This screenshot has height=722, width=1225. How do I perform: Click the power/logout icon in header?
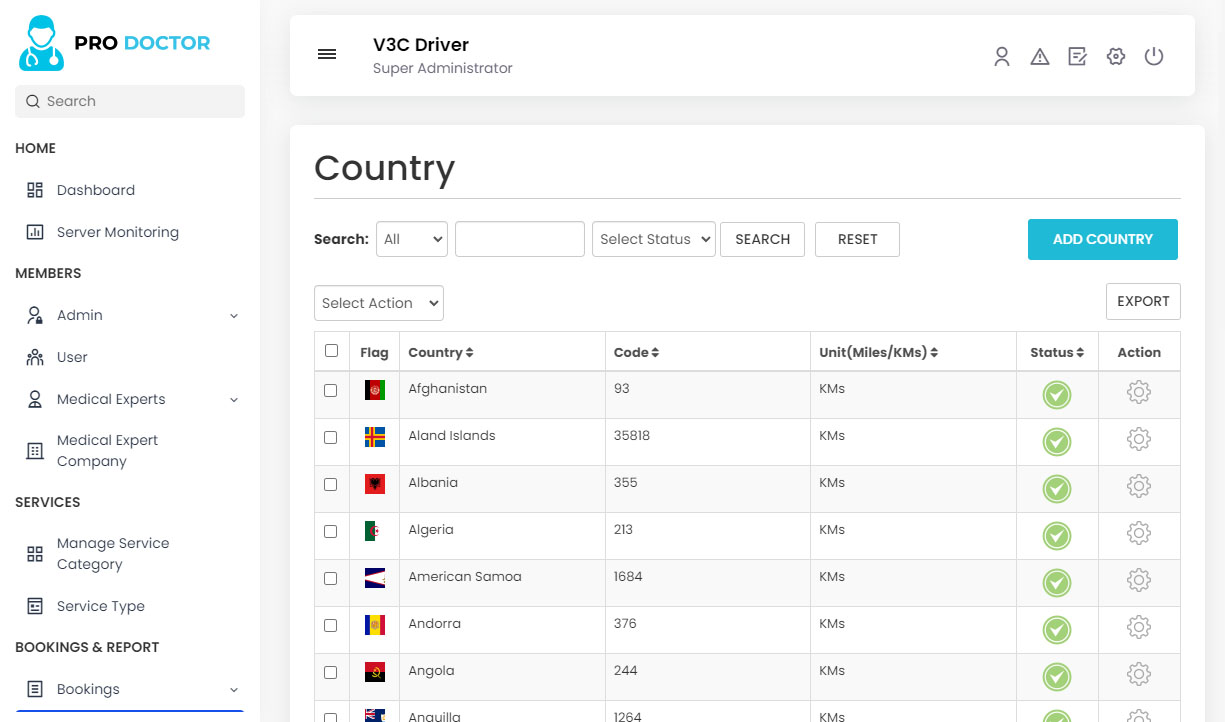point(1154,56)
